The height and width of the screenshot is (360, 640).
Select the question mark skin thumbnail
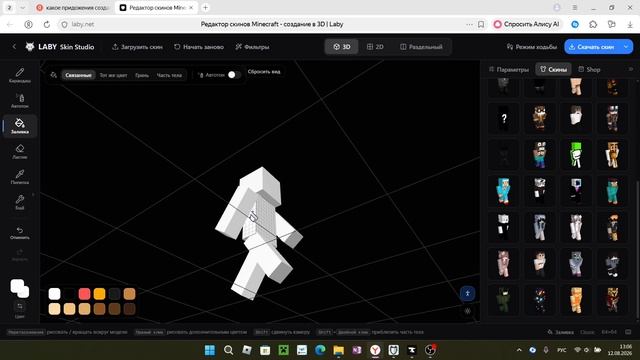click(x=504, y=118)
